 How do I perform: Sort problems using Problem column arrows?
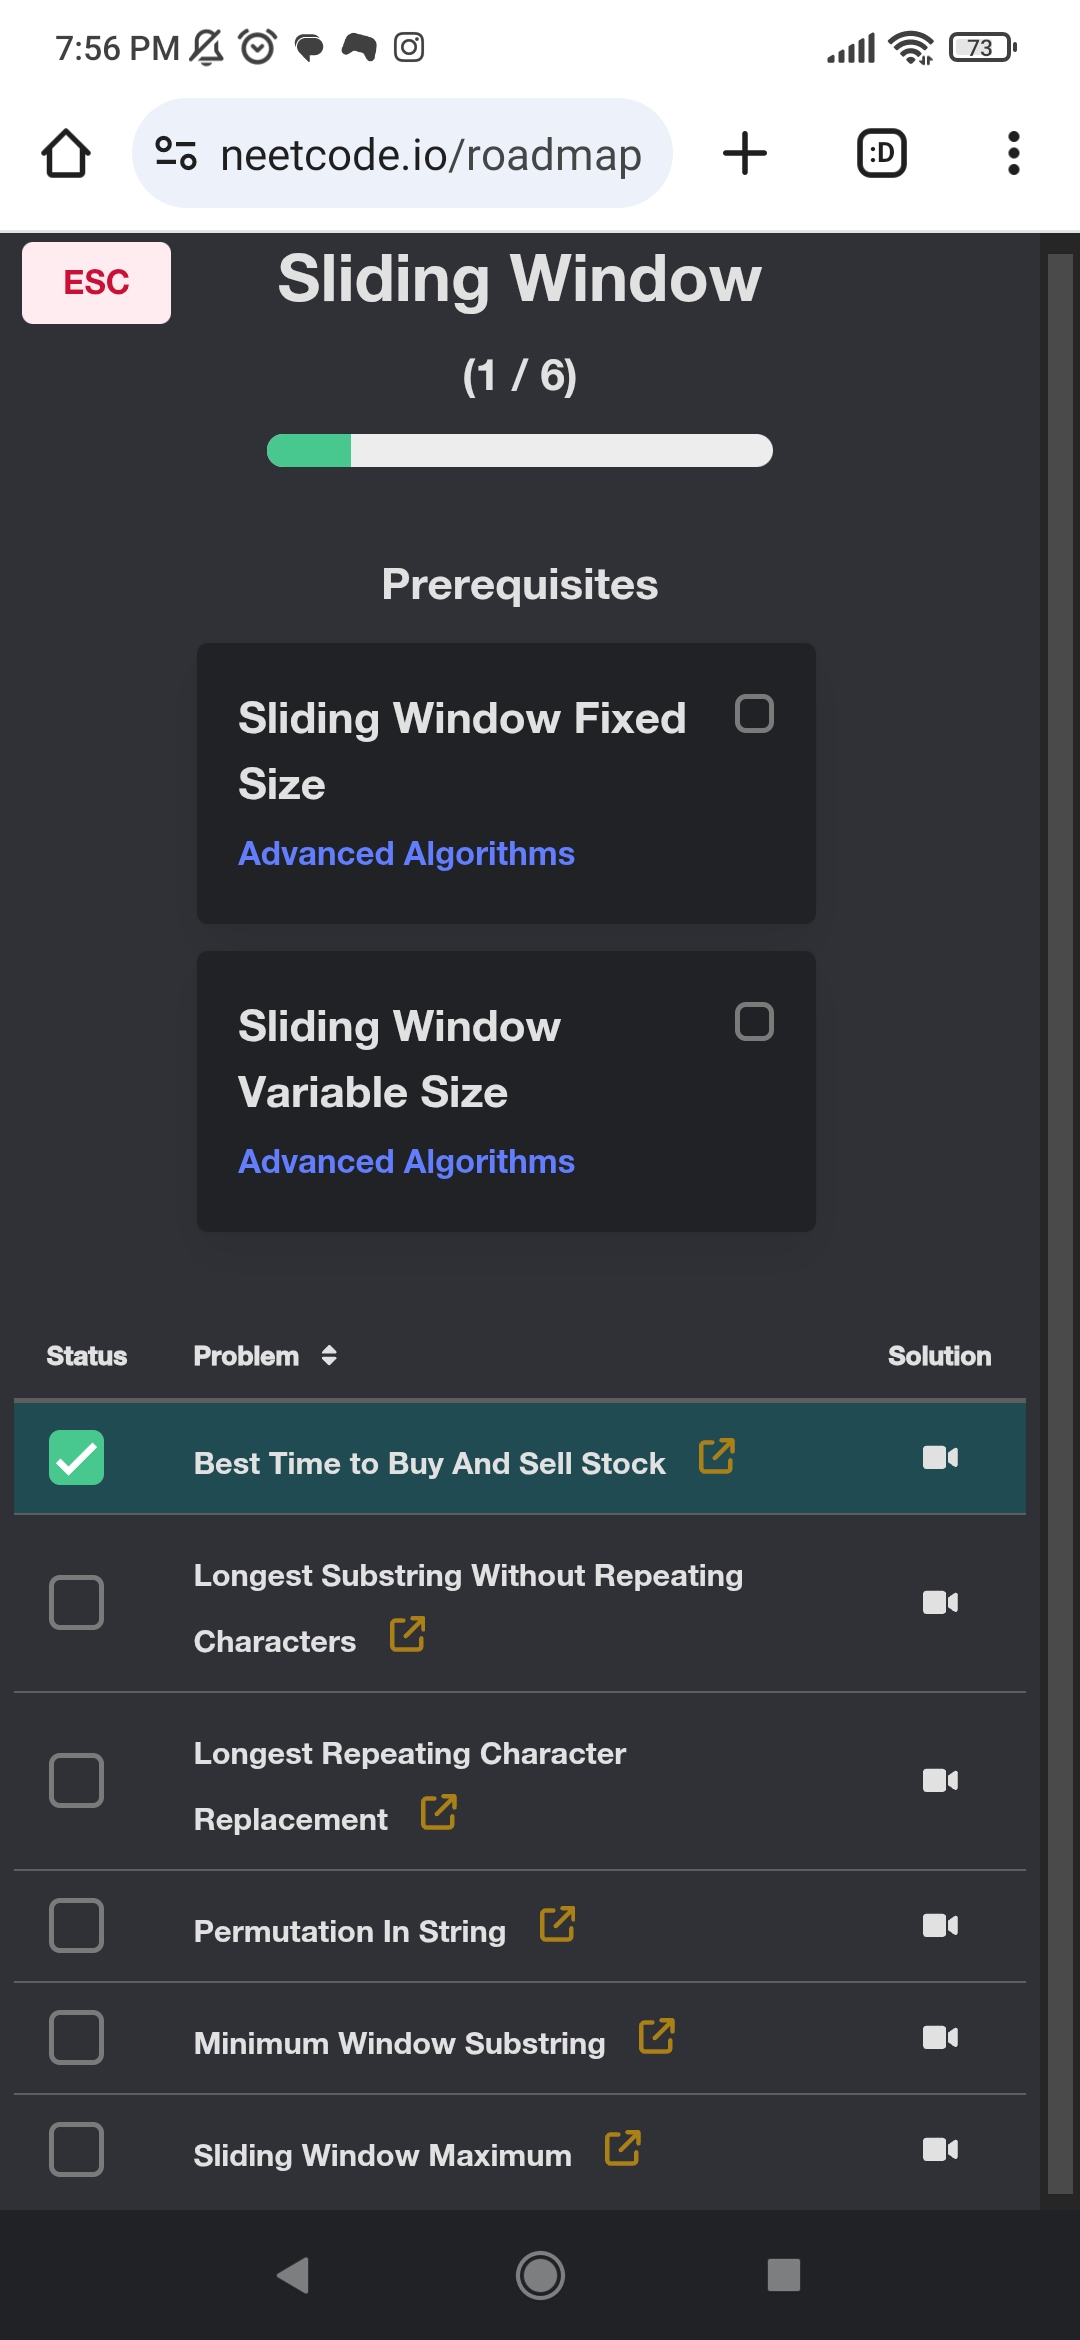[x=329, y=1355]
